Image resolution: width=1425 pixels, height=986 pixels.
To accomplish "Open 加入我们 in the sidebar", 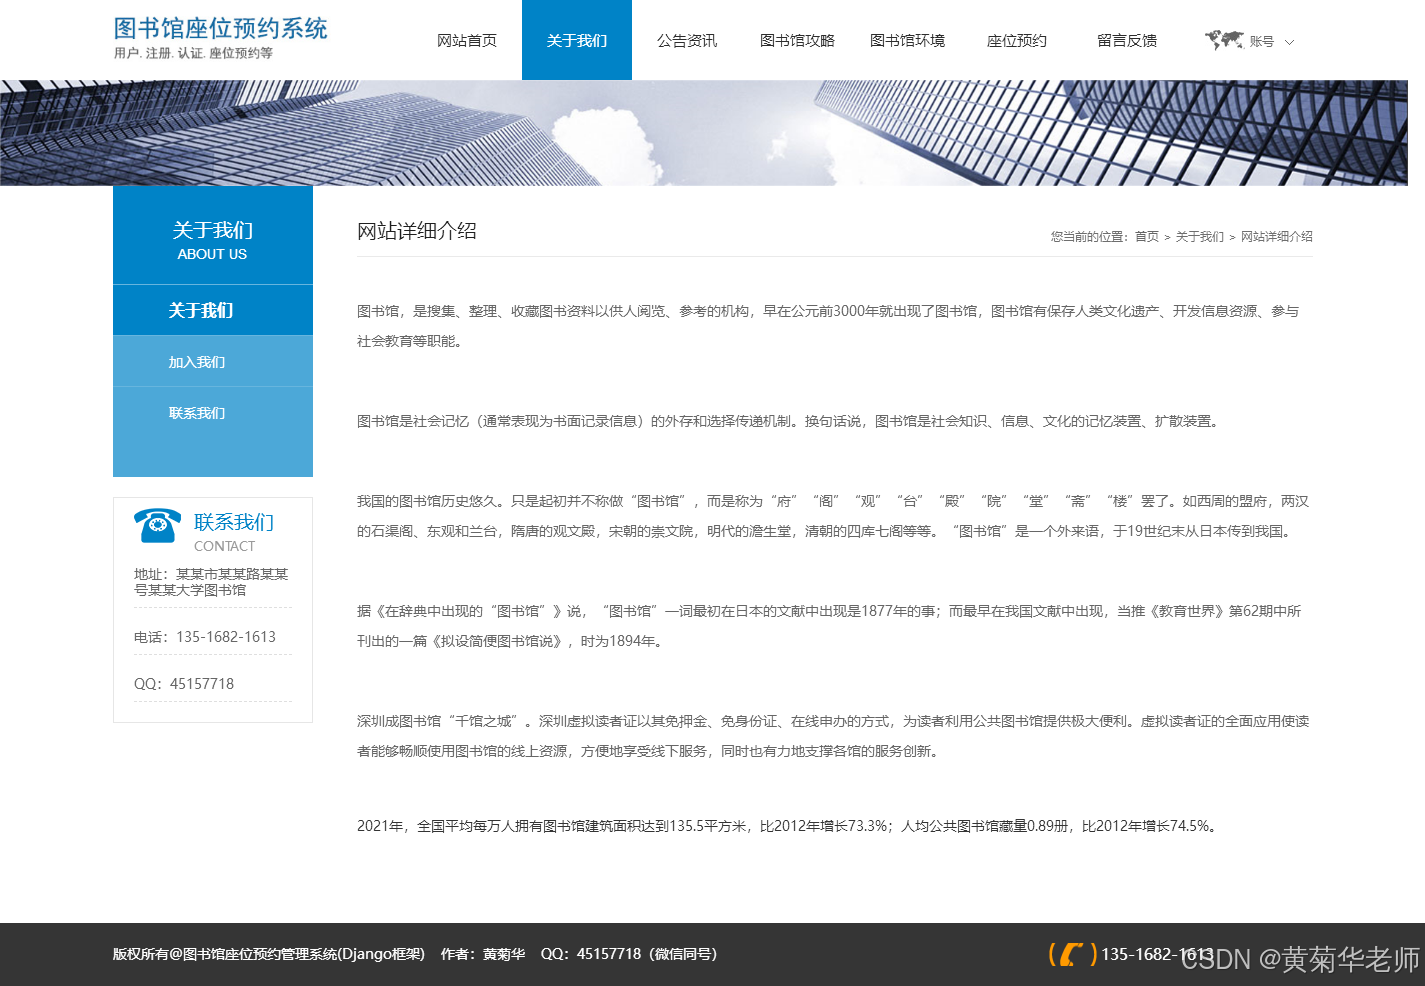I will [213, 362].
